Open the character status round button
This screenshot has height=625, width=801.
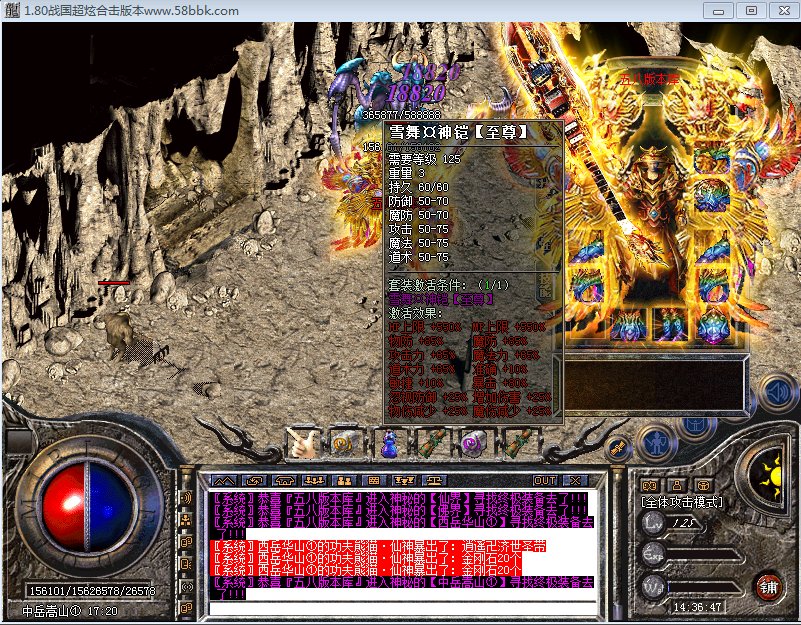click(x=656, y=443)
